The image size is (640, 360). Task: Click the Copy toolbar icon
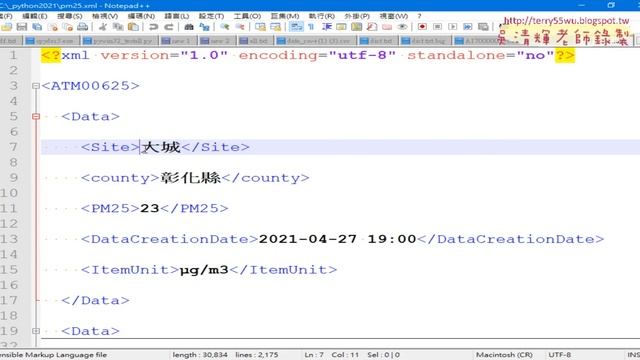point(118,27)
